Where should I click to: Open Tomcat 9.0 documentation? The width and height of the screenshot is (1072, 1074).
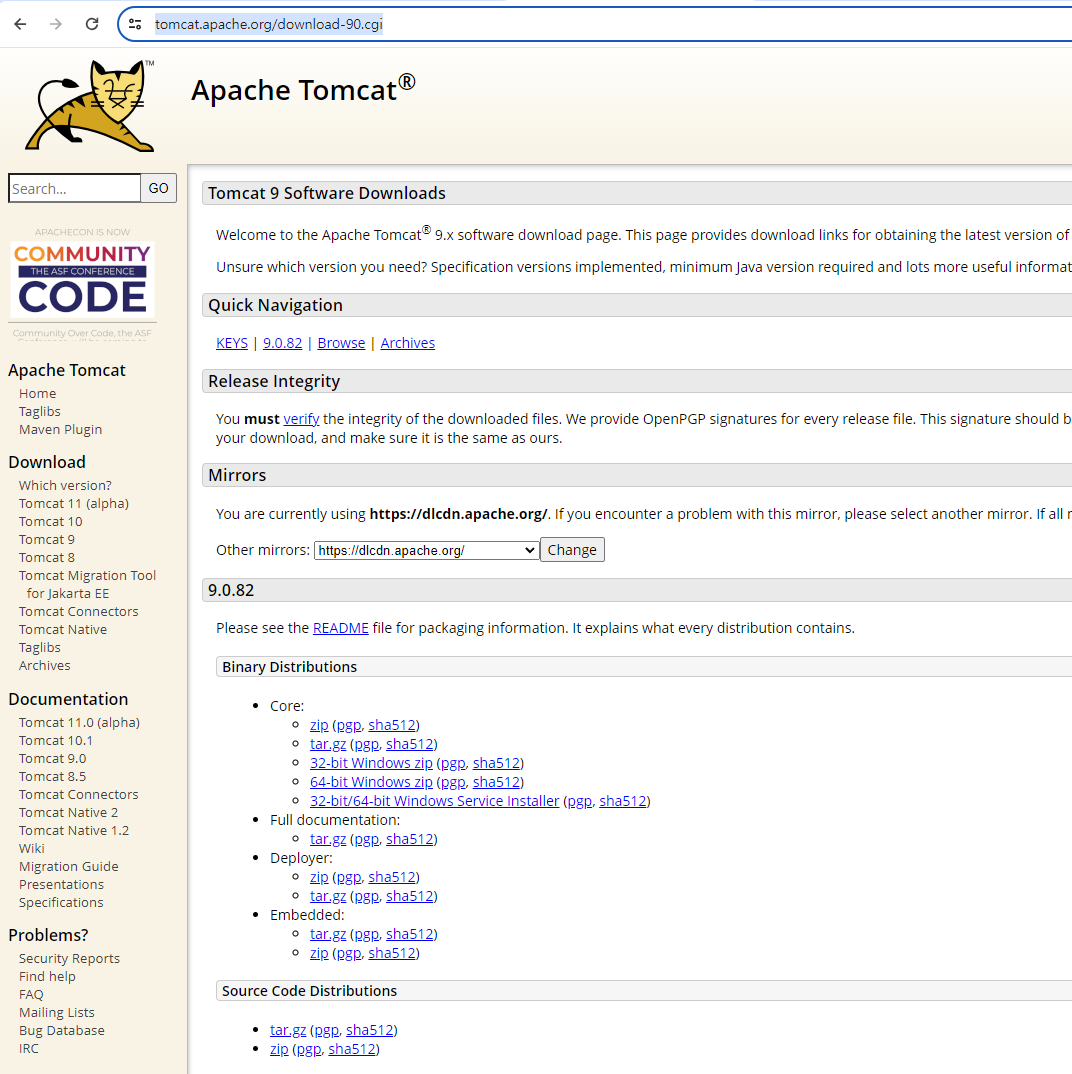pyautogui.click(x=53, y=758)
